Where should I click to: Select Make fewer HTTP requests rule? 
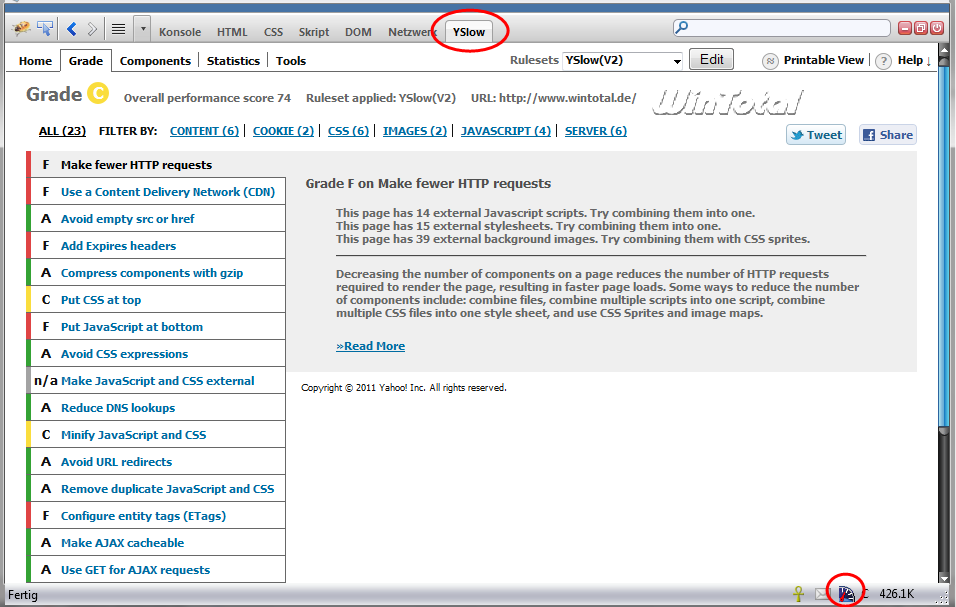[157, 165]
